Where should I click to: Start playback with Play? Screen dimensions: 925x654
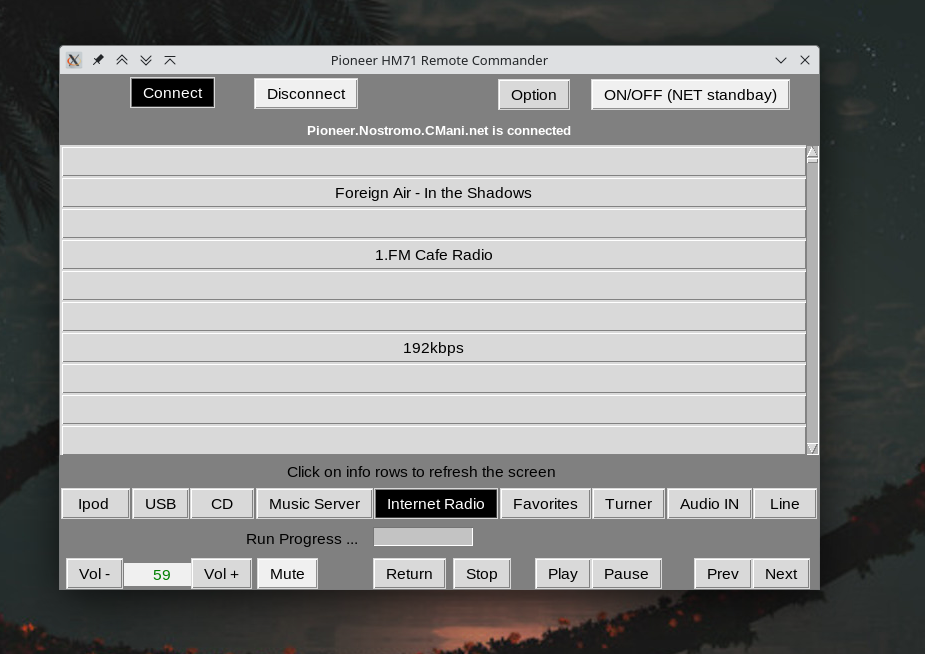click(563, 574)
